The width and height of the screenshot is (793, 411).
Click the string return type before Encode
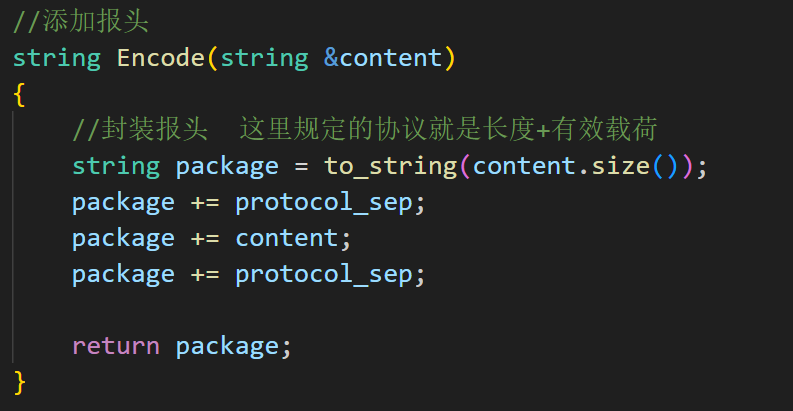tap(56, 57)
